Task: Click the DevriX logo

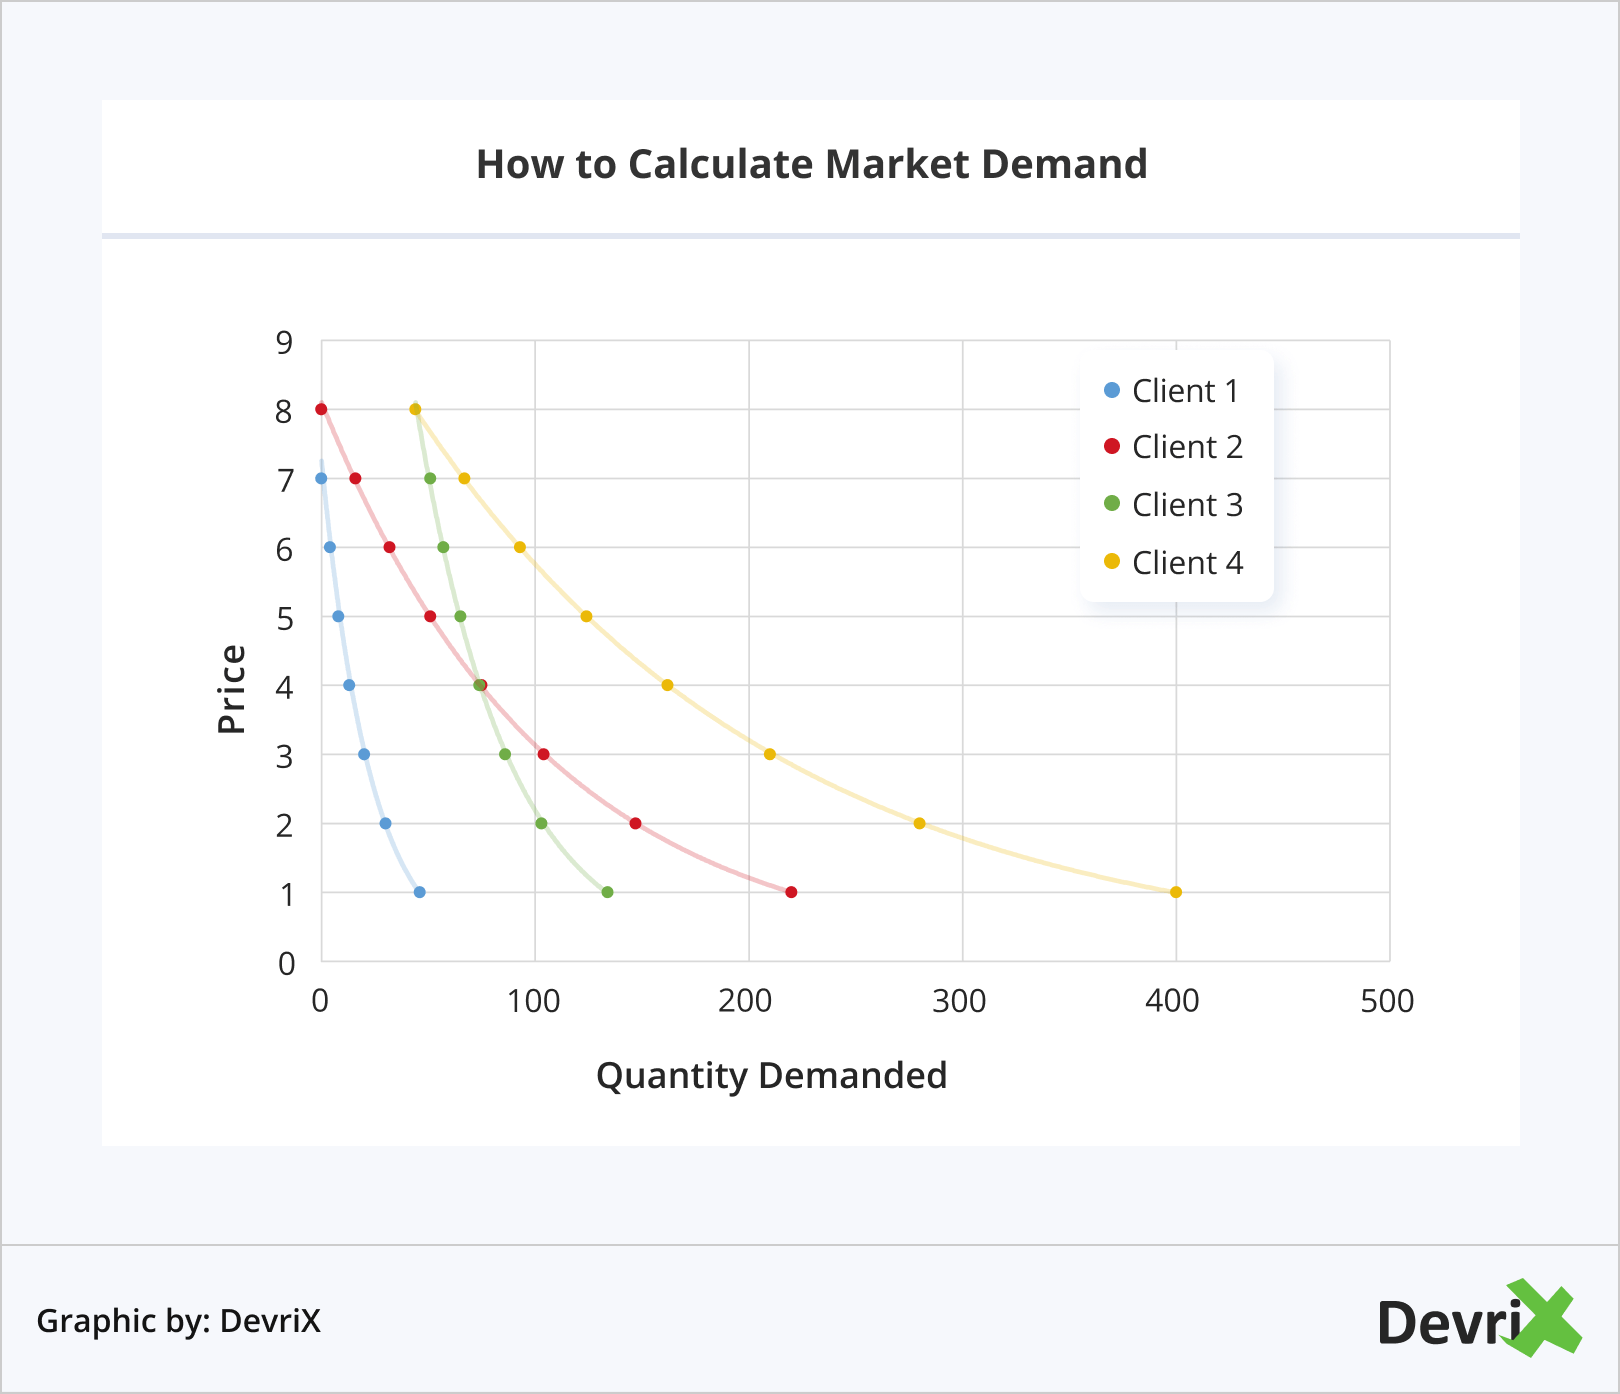Action: 1478,1319
